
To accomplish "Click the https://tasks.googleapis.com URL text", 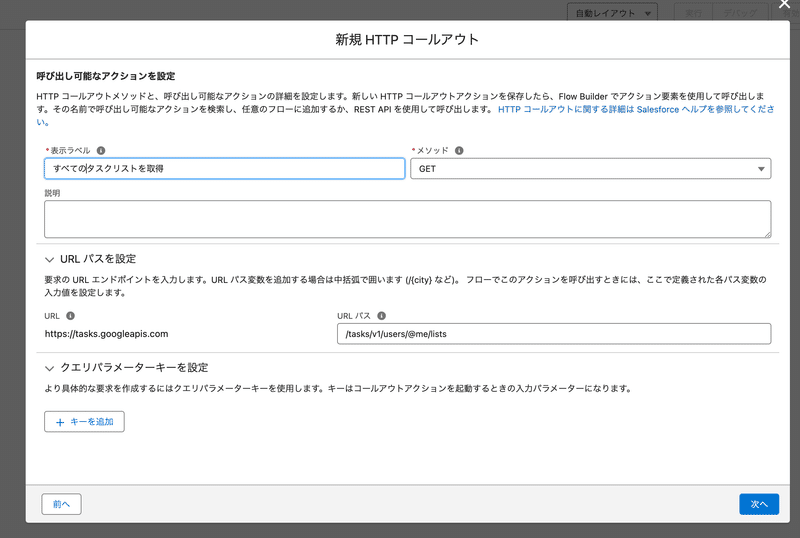I will coord(106,334).
